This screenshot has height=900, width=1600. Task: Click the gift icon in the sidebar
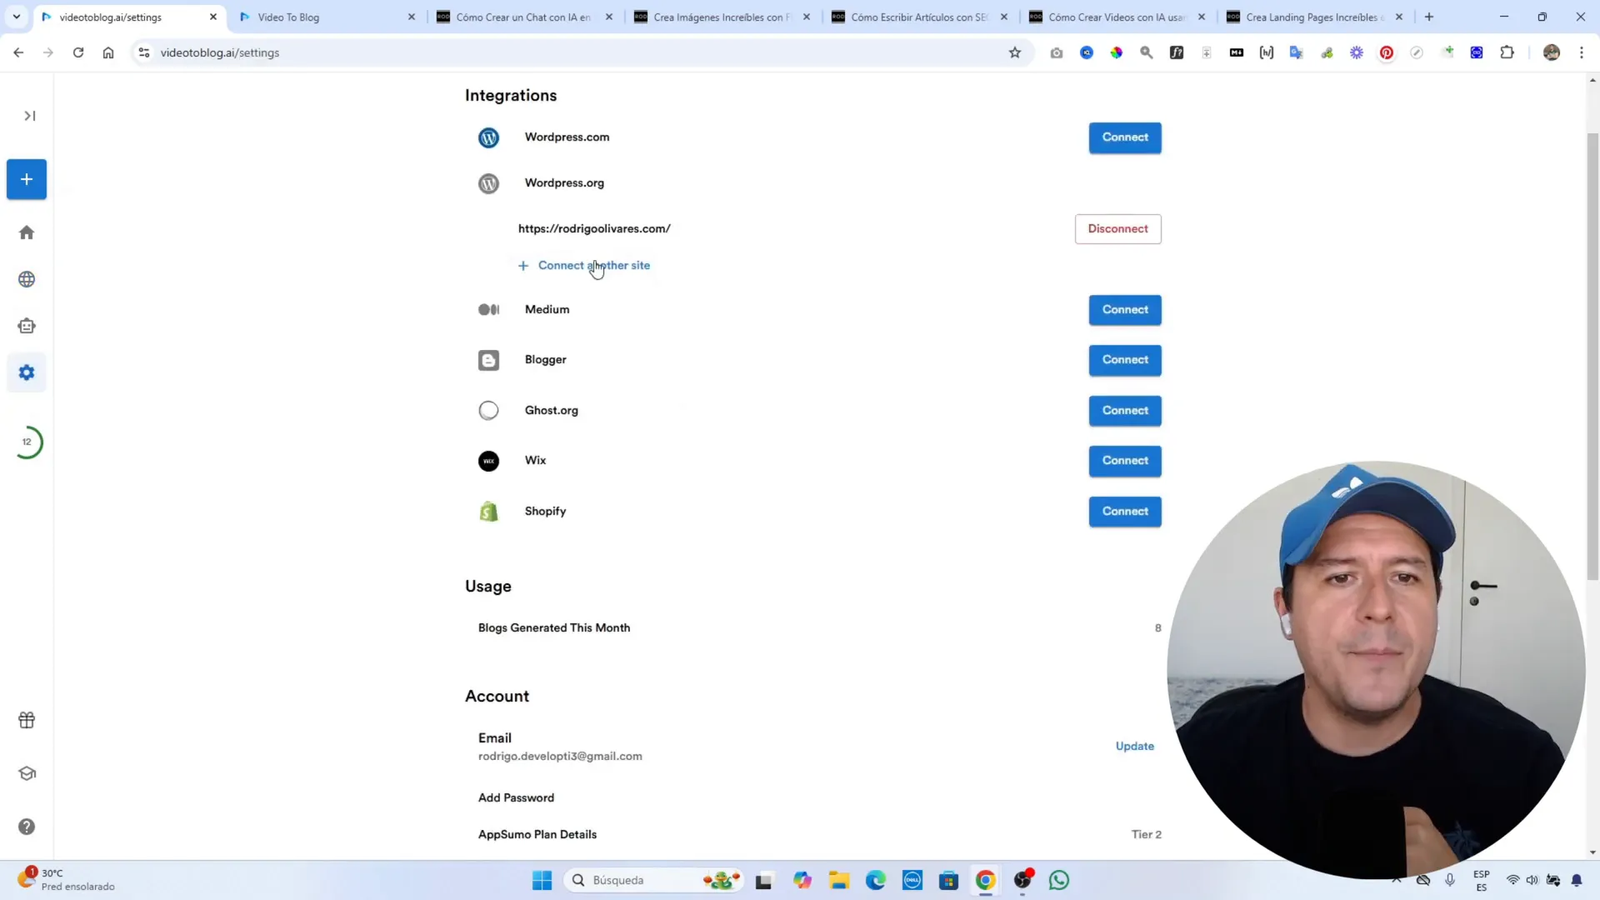tap(26, 719)
